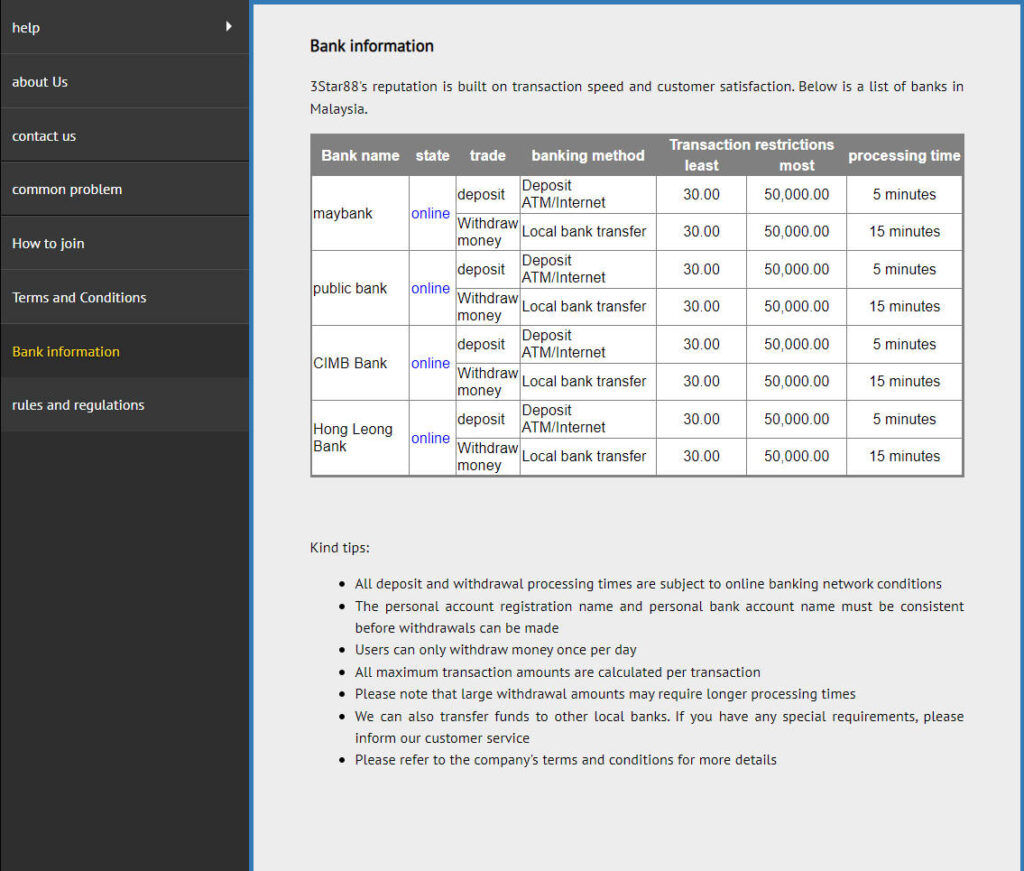Click maybank Withdraw money cell
Screen dimensions: 1024x871
pos(488,232)
